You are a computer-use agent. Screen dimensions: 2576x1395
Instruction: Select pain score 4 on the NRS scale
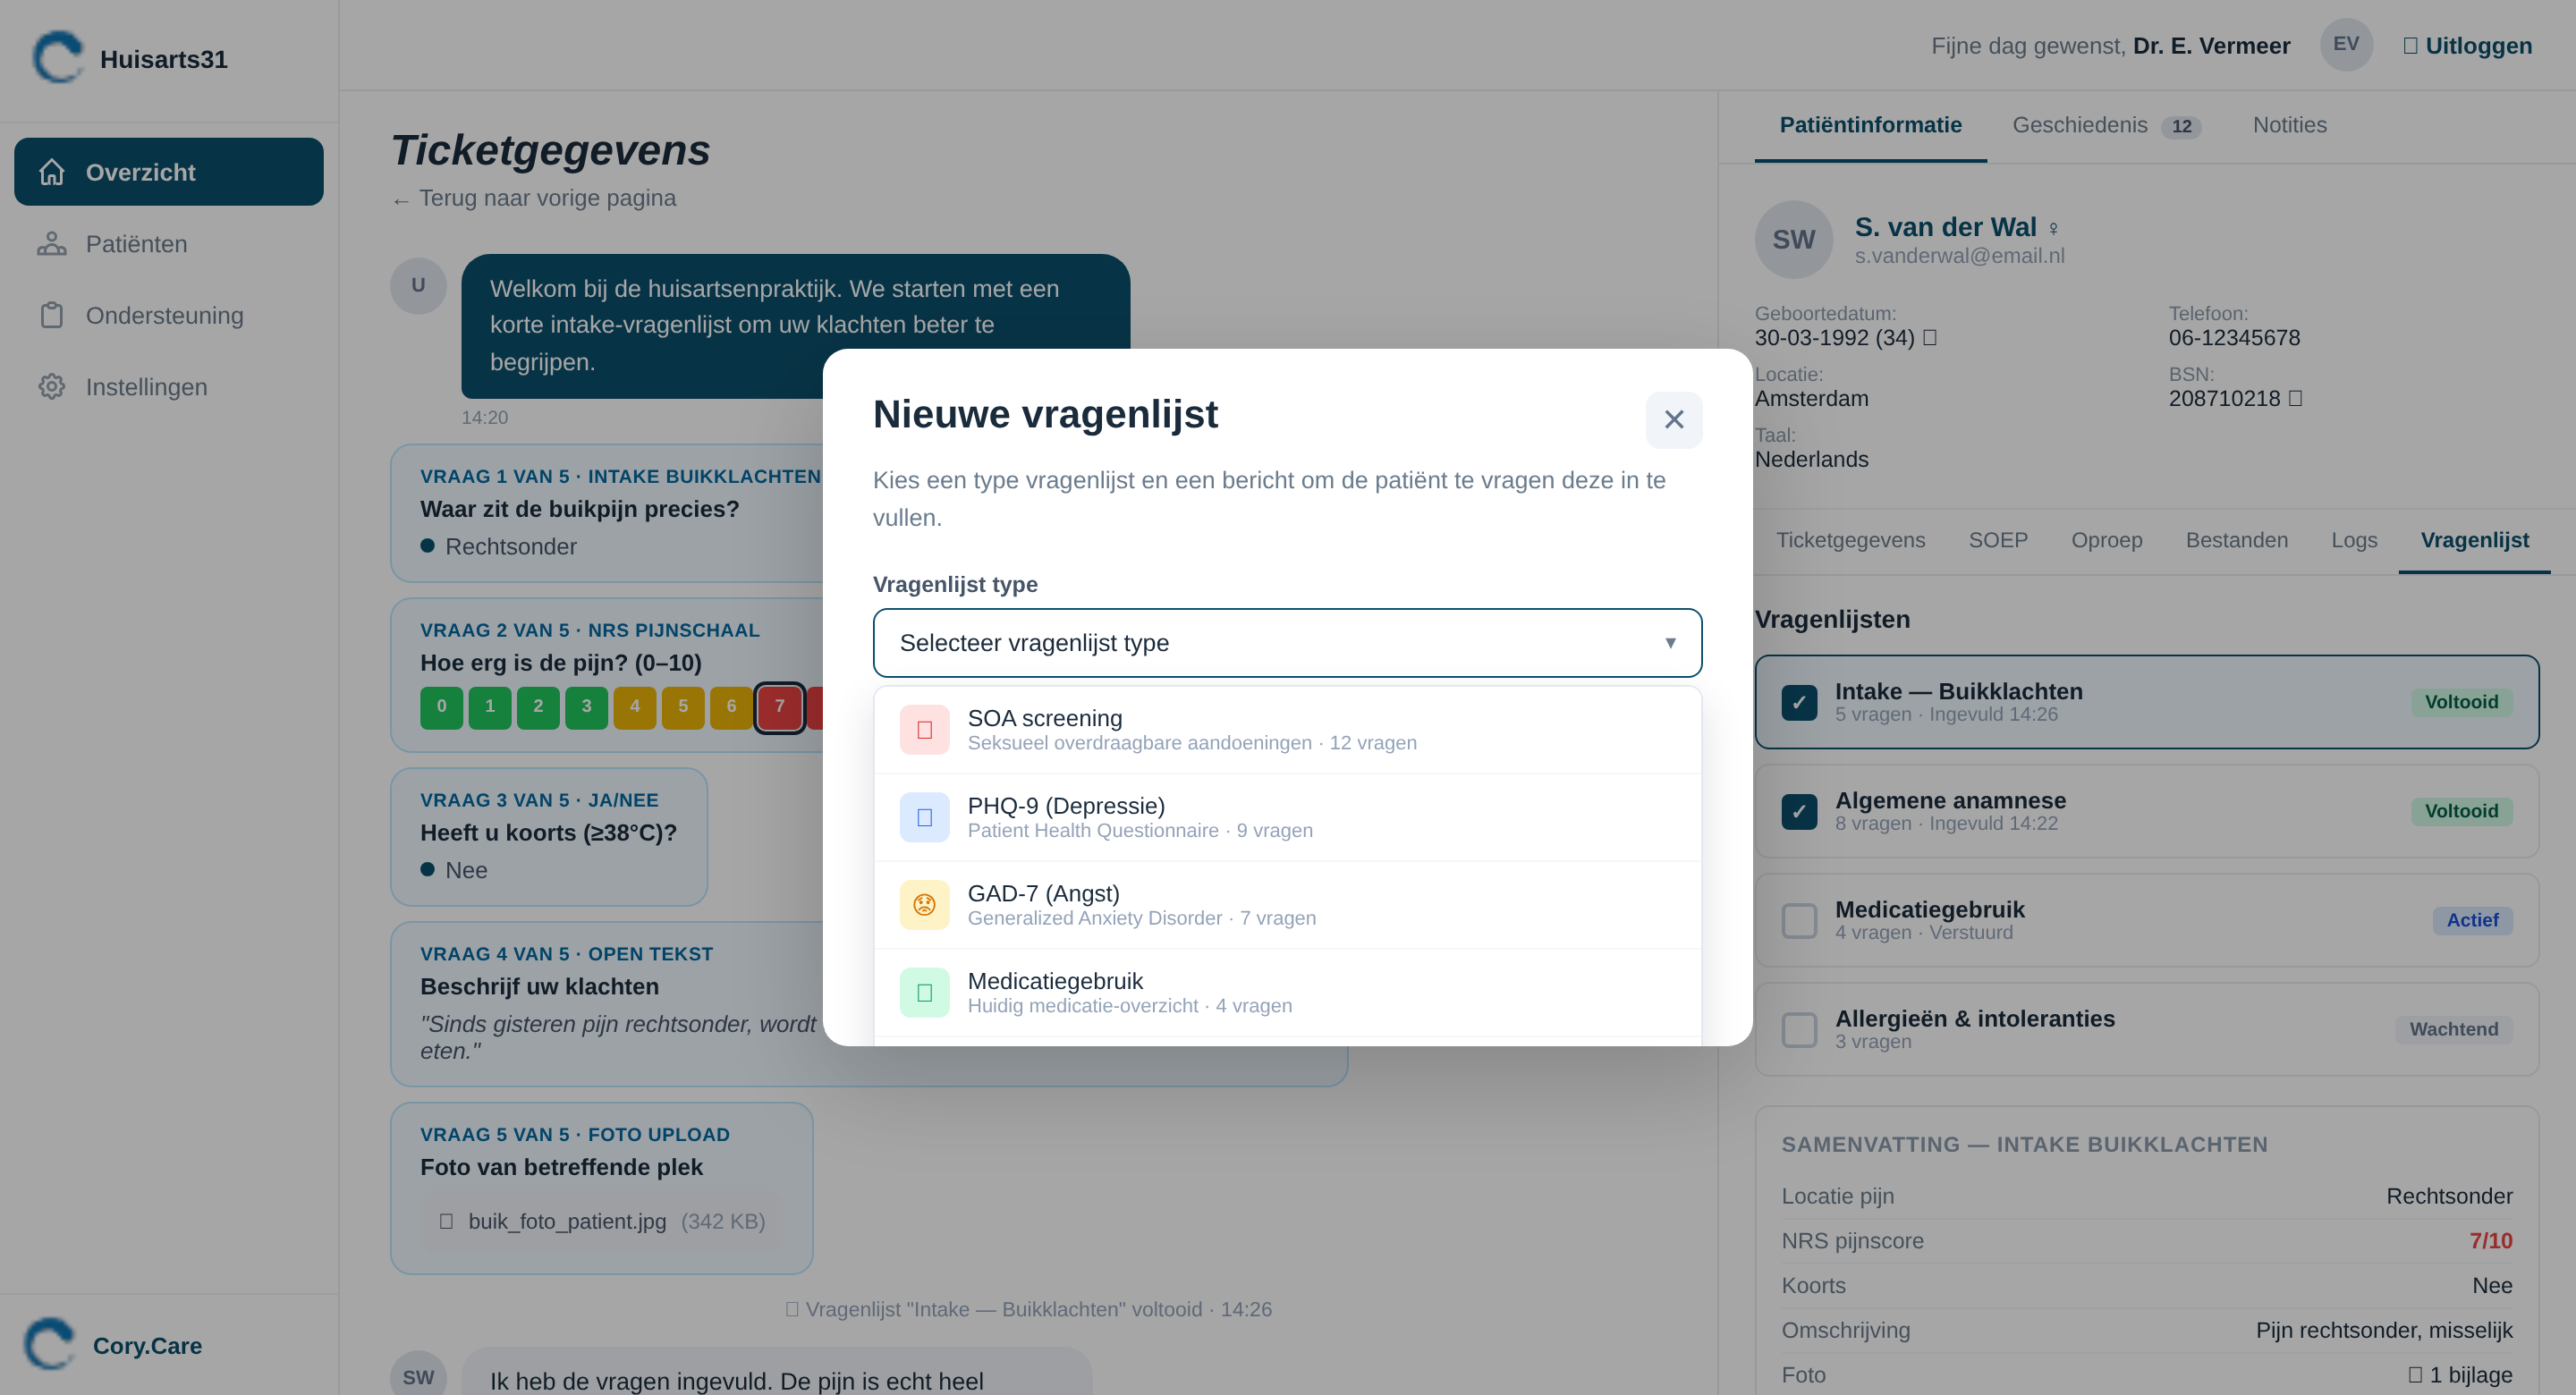(x=634, y=707)
